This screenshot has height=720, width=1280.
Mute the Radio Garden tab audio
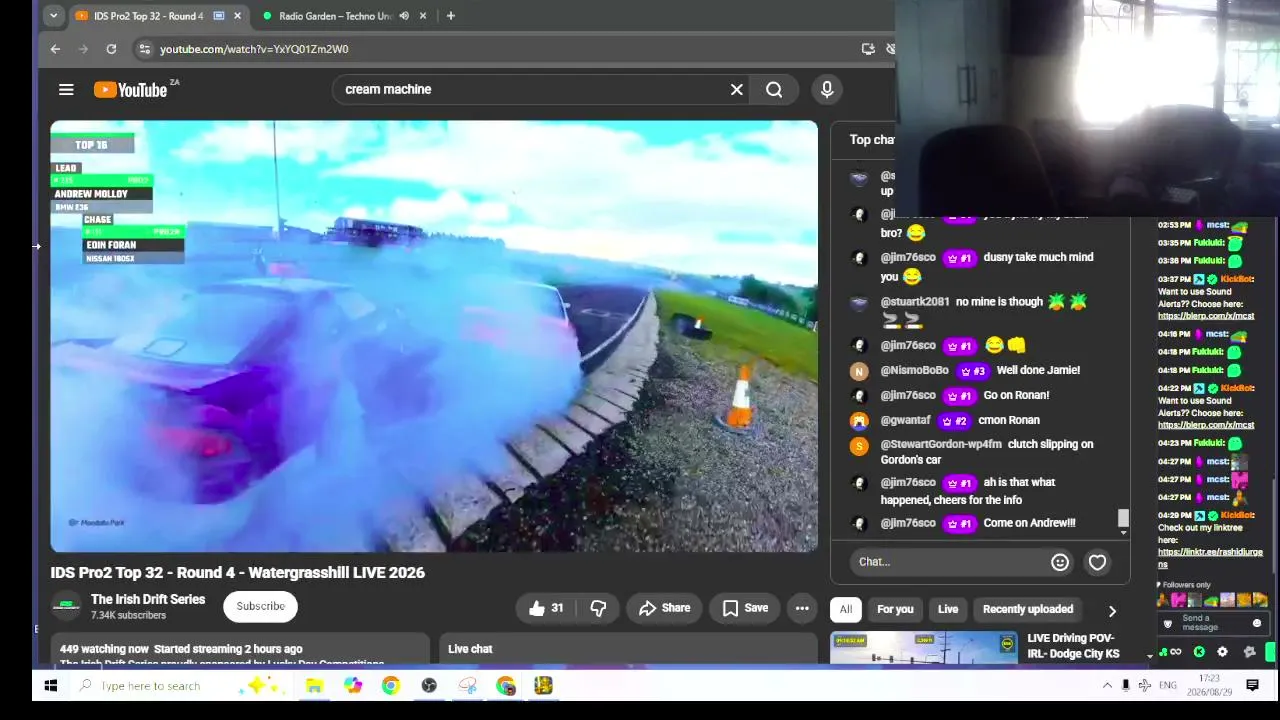404,16
